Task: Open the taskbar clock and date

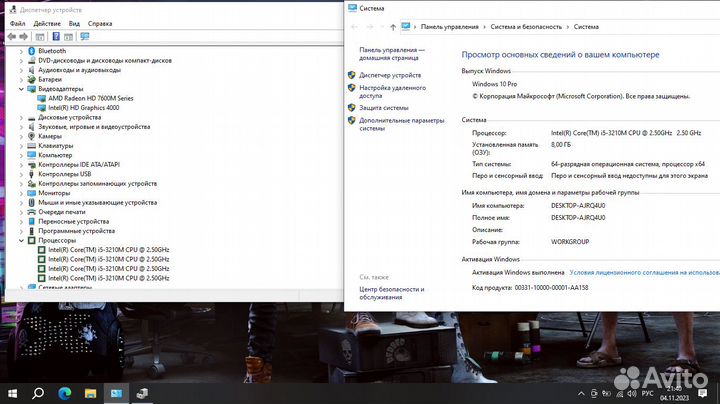Action: pos(674,393)
